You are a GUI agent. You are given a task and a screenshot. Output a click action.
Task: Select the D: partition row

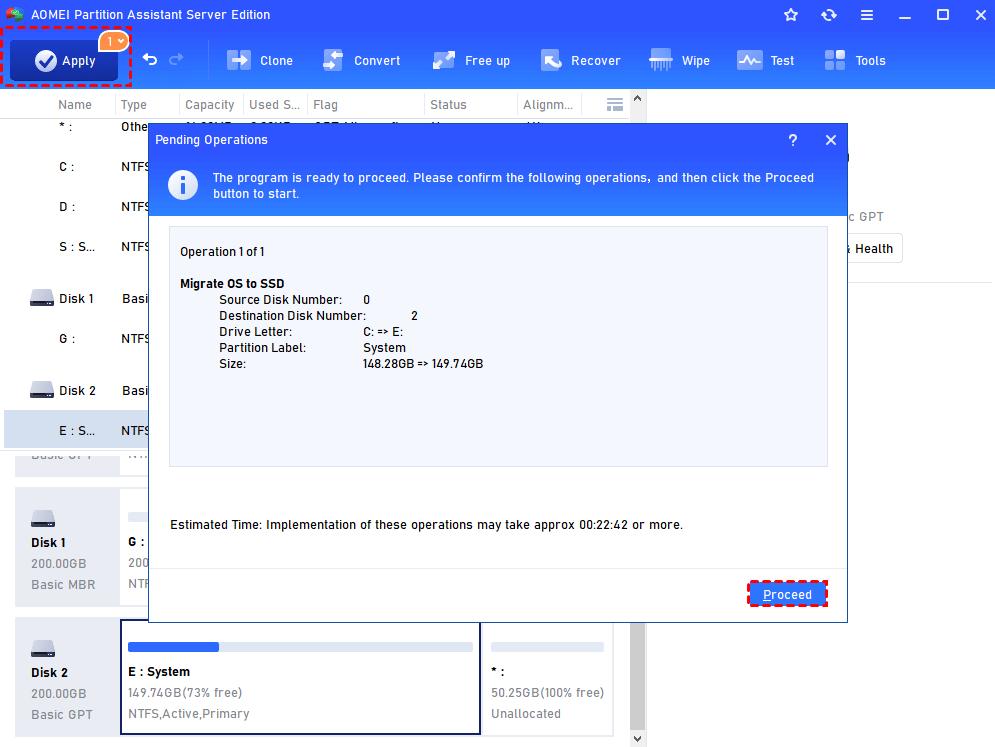pos(76,207)
